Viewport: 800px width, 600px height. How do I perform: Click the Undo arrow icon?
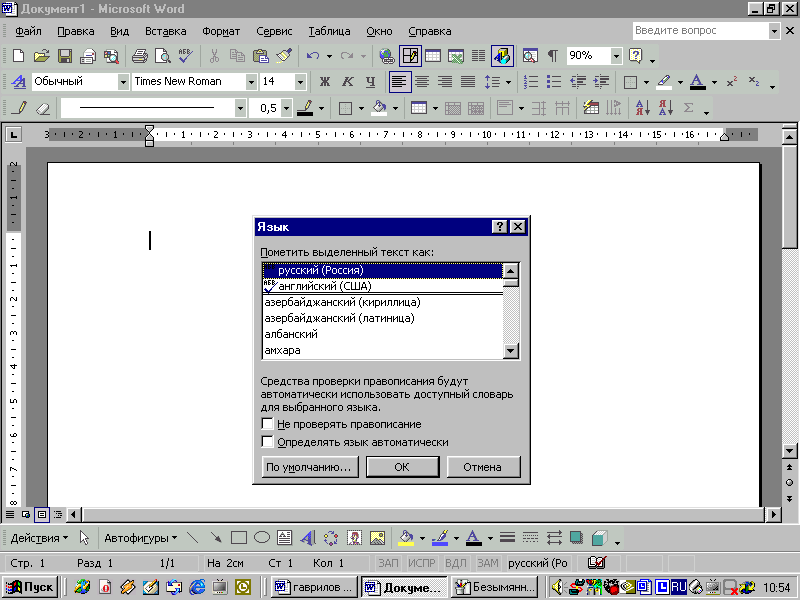(x=313, y=56)
